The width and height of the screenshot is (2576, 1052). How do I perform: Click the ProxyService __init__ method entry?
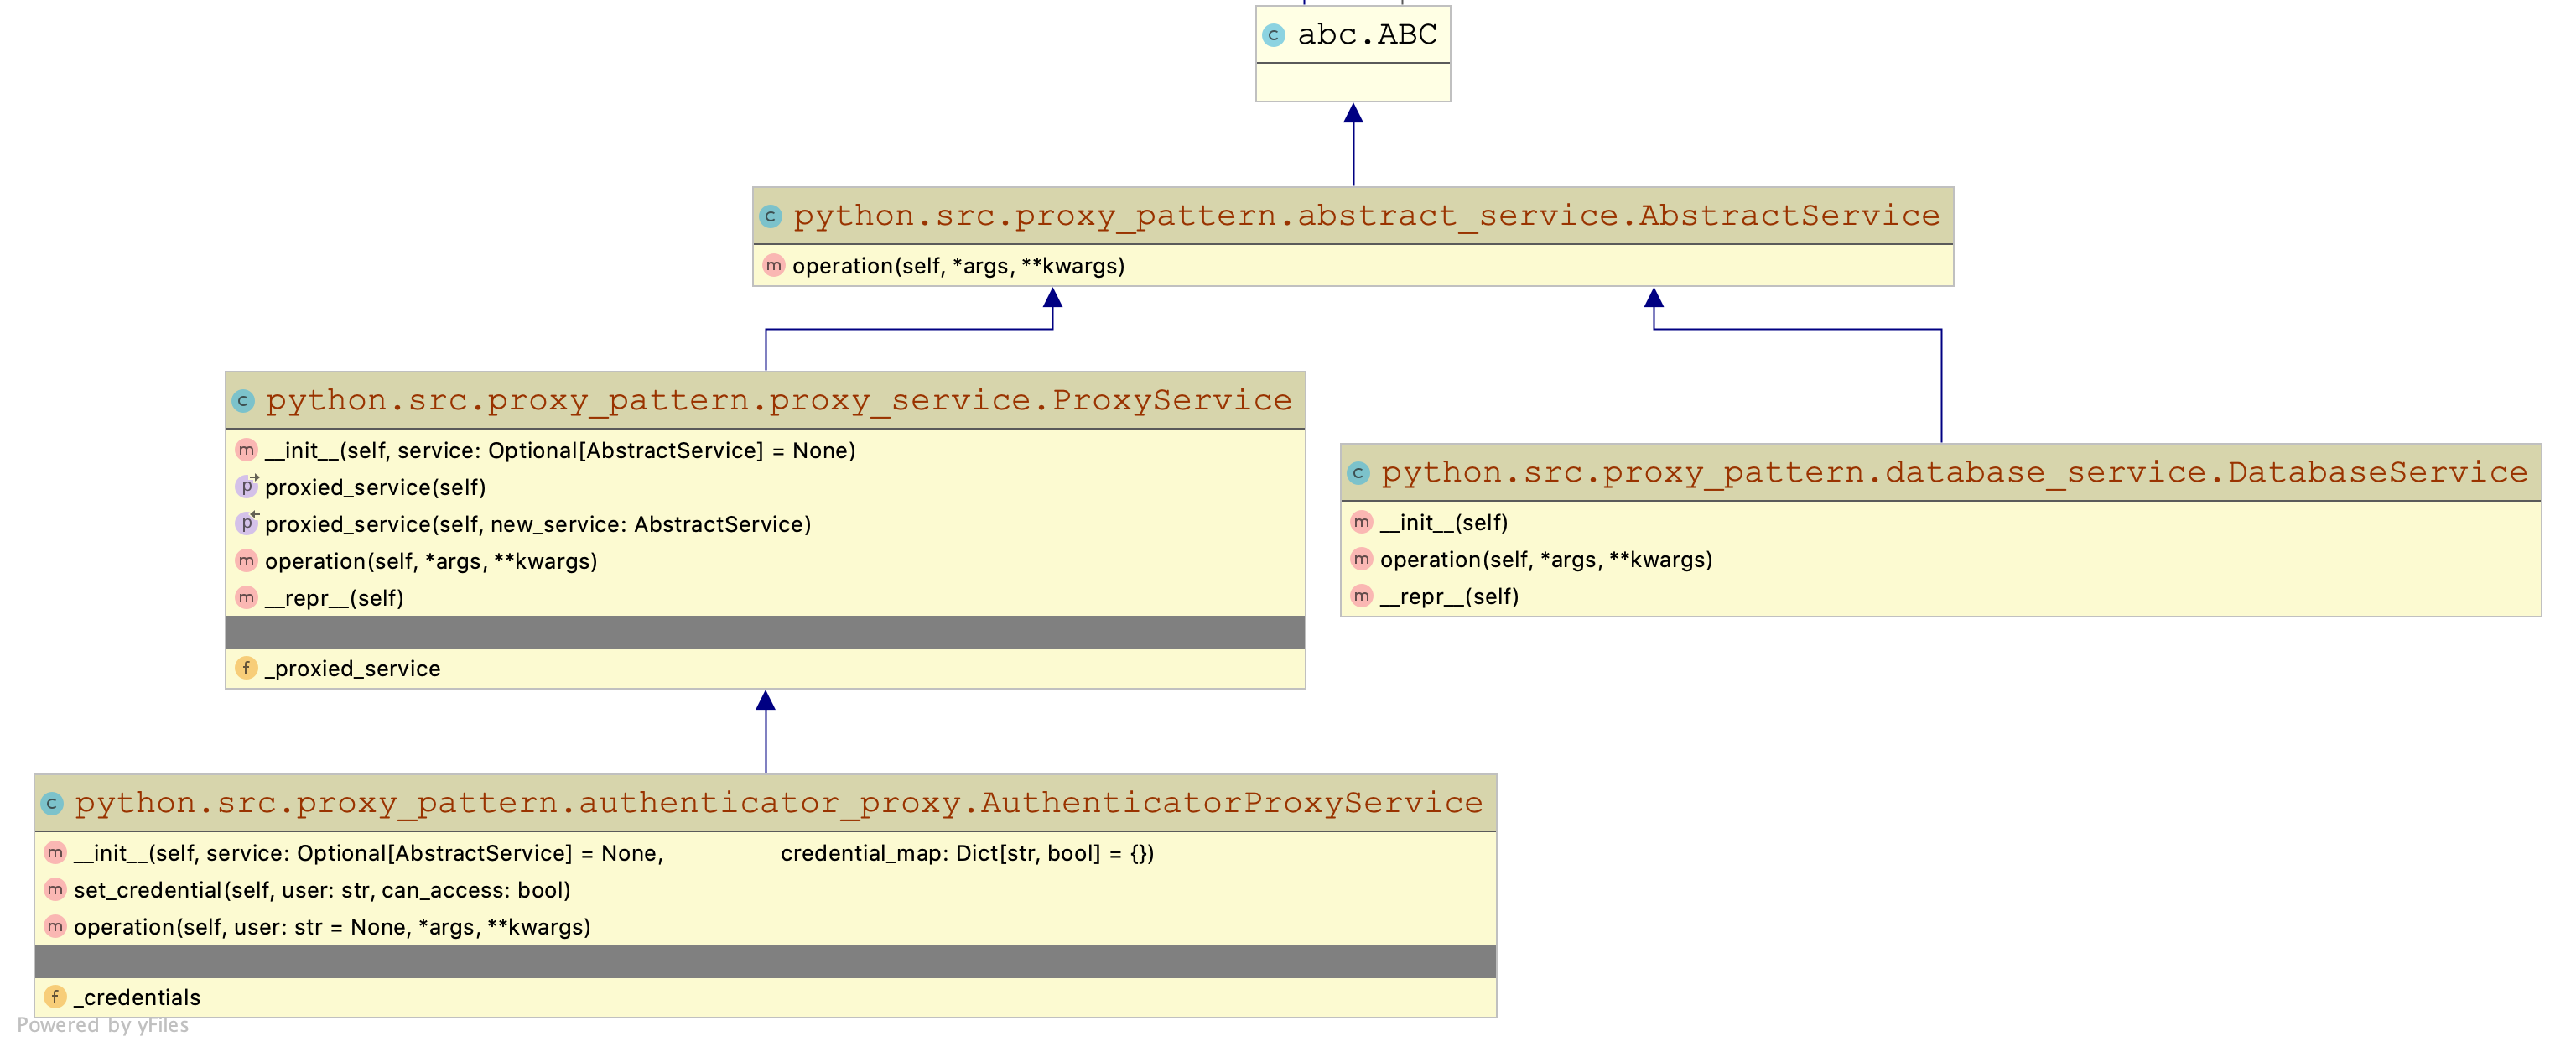coord(559,451)
